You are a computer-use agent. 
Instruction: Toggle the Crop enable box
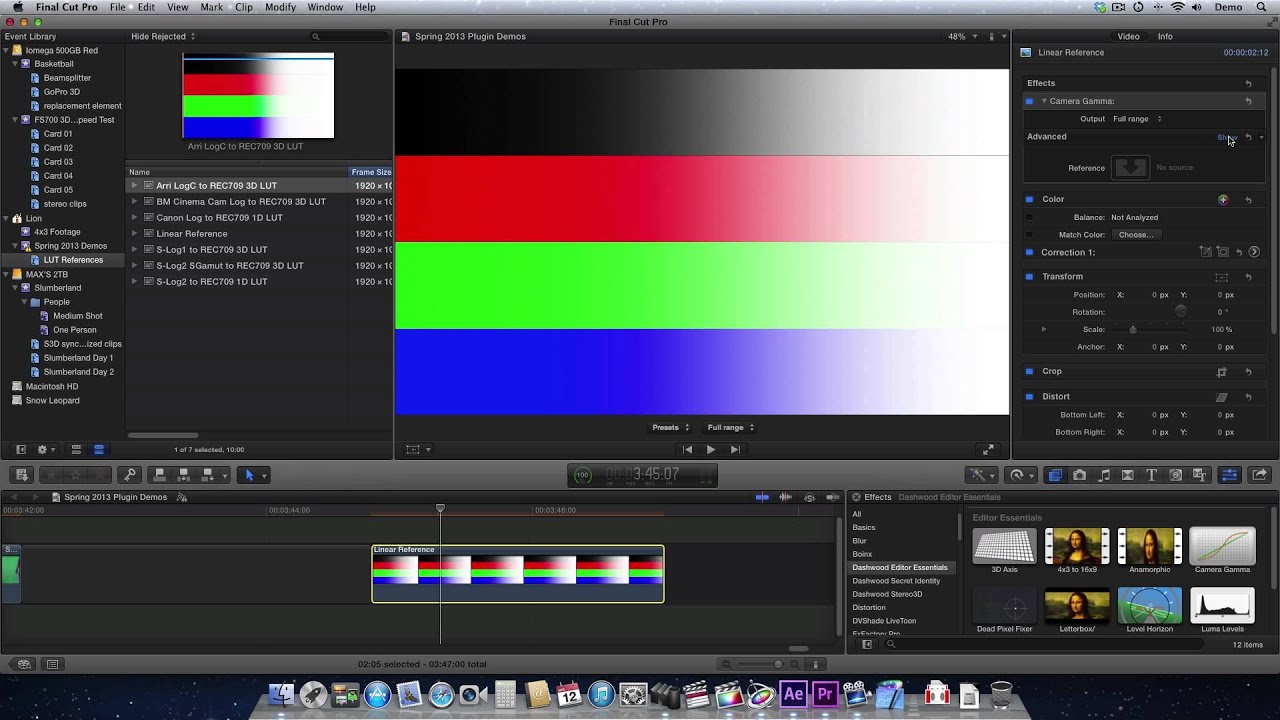(x=1029, y=371)
